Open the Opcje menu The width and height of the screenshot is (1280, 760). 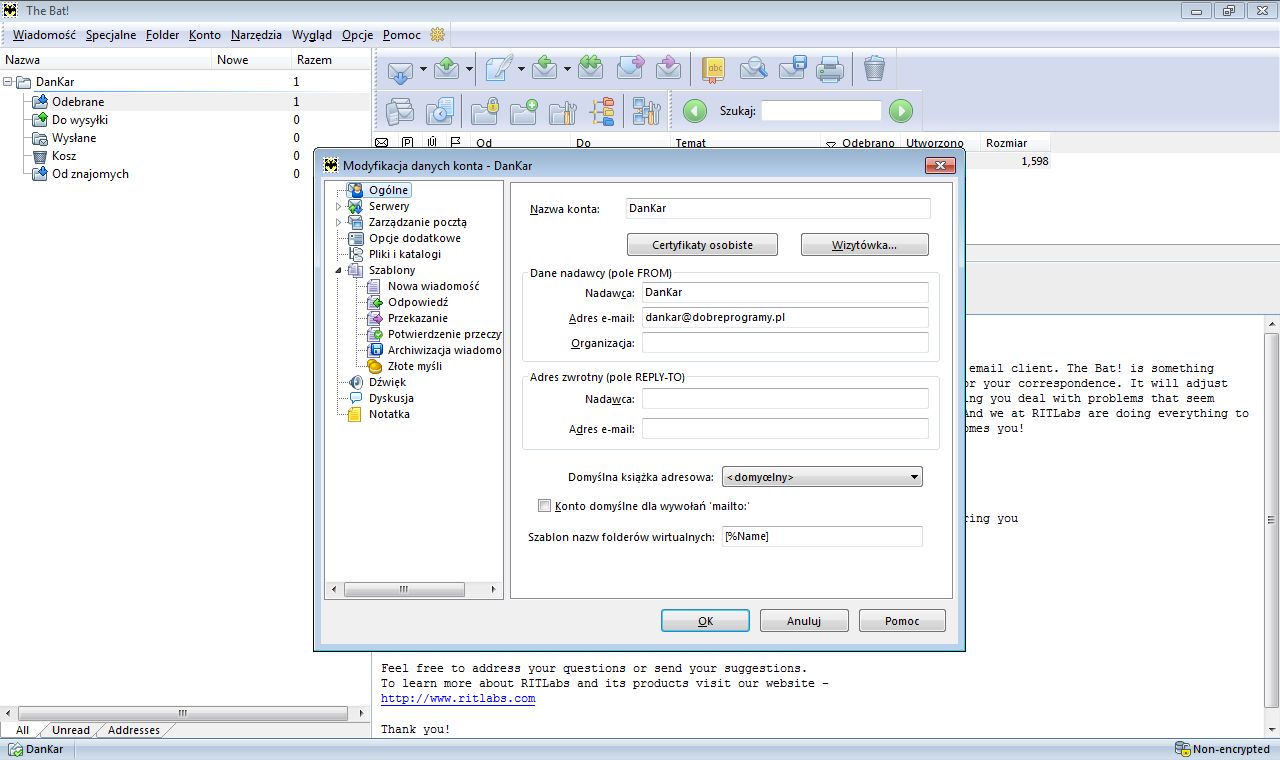[357, 35]
